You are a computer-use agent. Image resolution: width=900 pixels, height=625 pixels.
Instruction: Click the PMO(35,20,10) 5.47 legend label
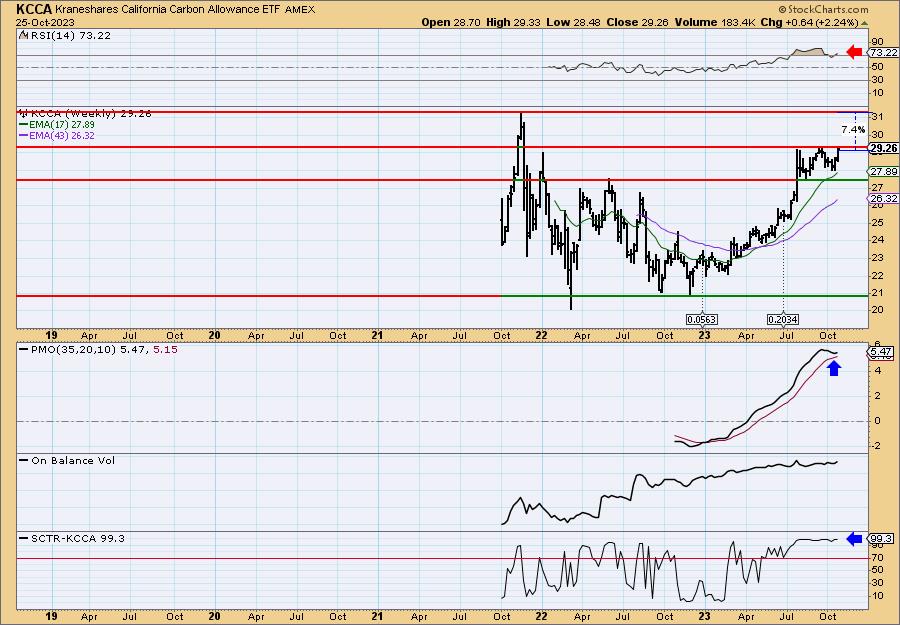84,349
